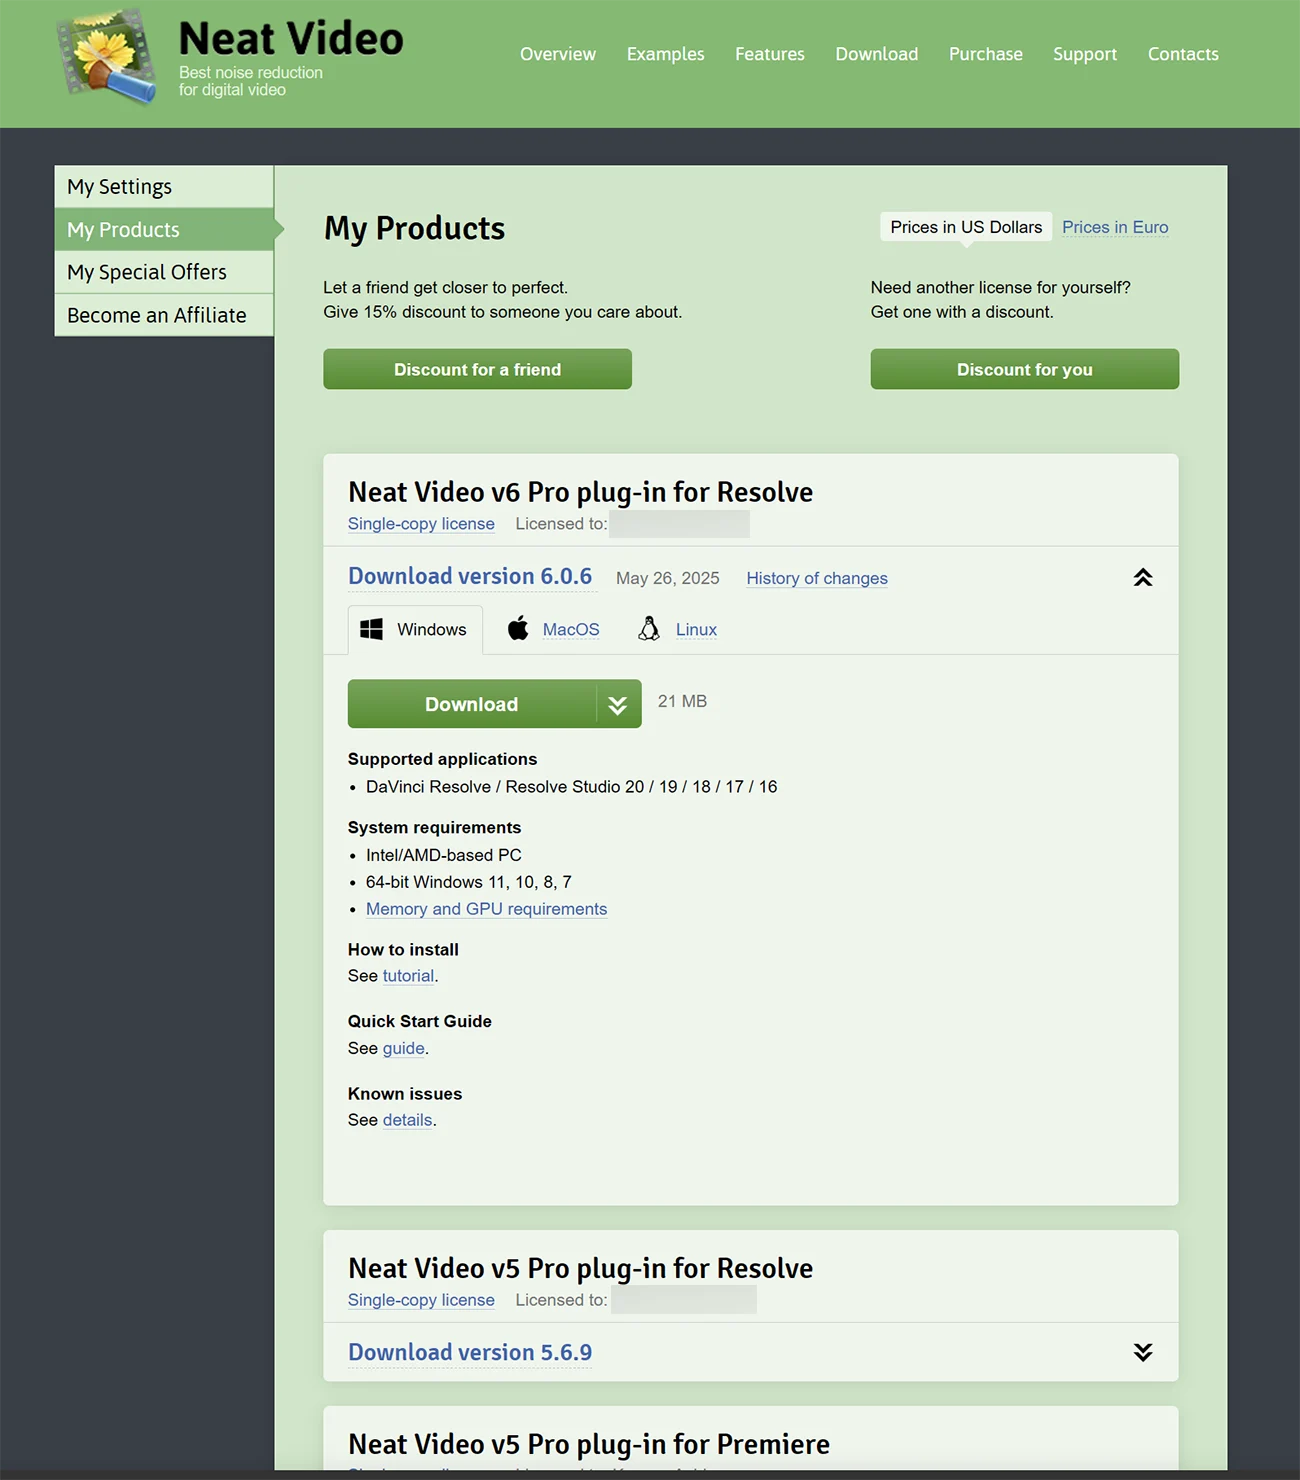The width and height of the screenshot is (1300, 1480).
Task: Select Prices in US Dollars
Action: pos(966,227)
